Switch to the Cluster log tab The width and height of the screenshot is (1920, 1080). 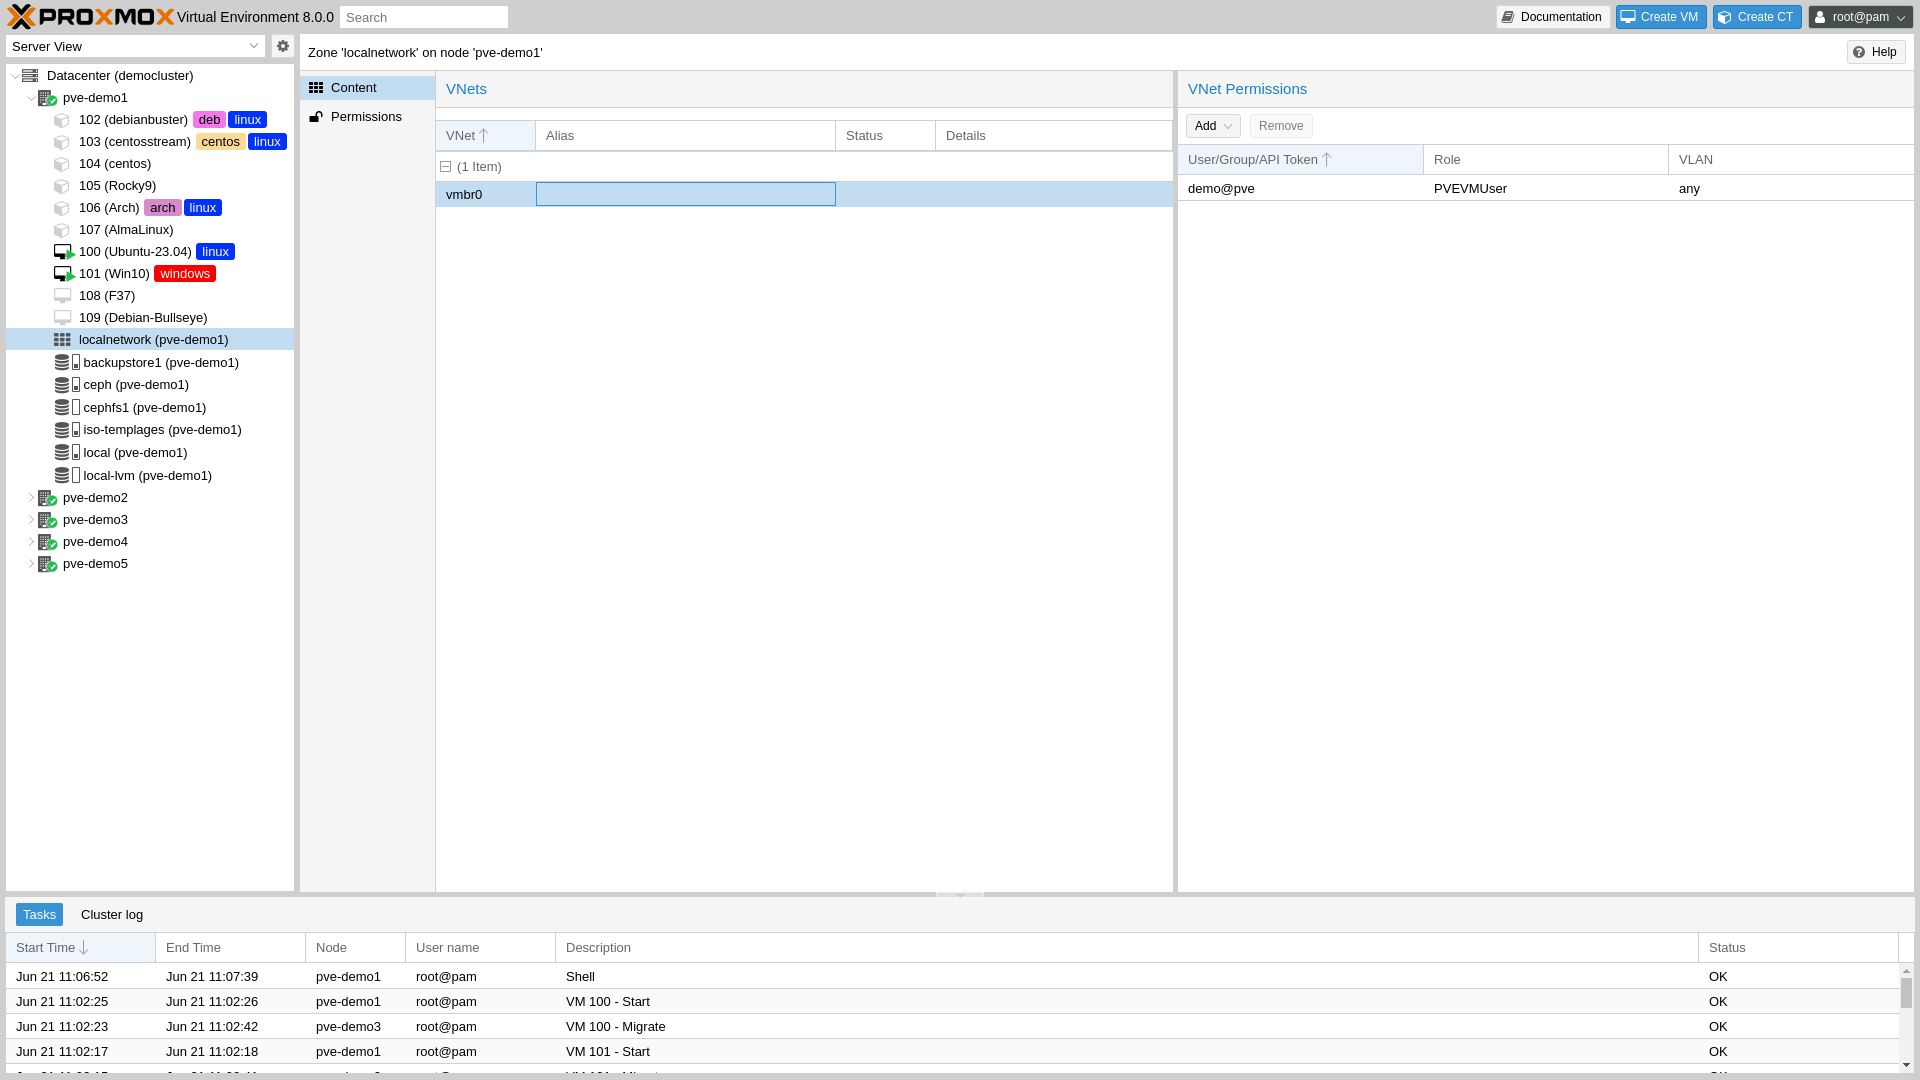(112, 915)
